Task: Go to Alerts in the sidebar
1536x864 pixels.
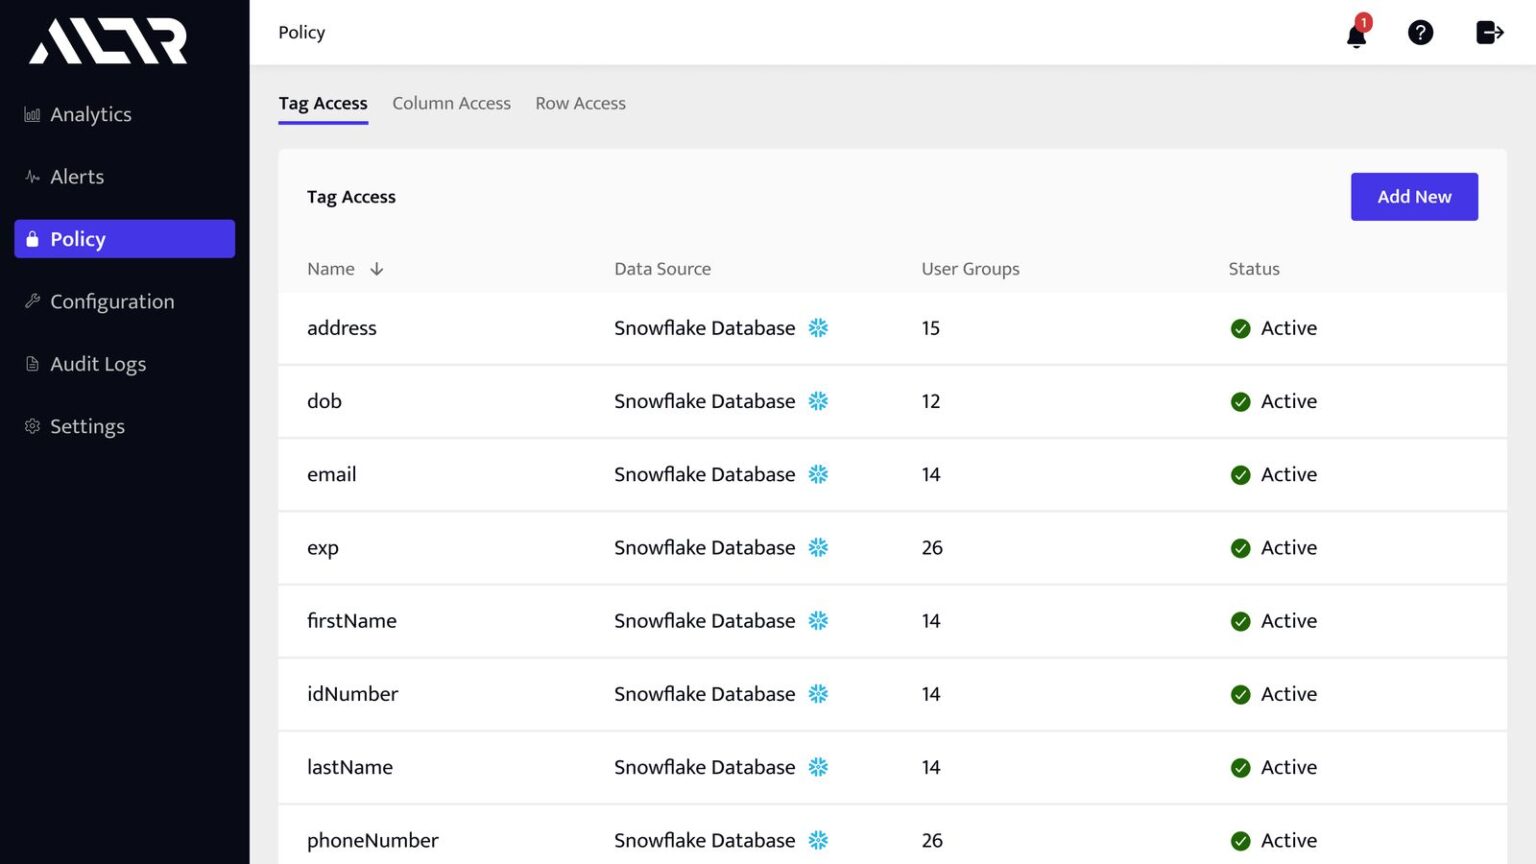Action: (x=77, y=177)
